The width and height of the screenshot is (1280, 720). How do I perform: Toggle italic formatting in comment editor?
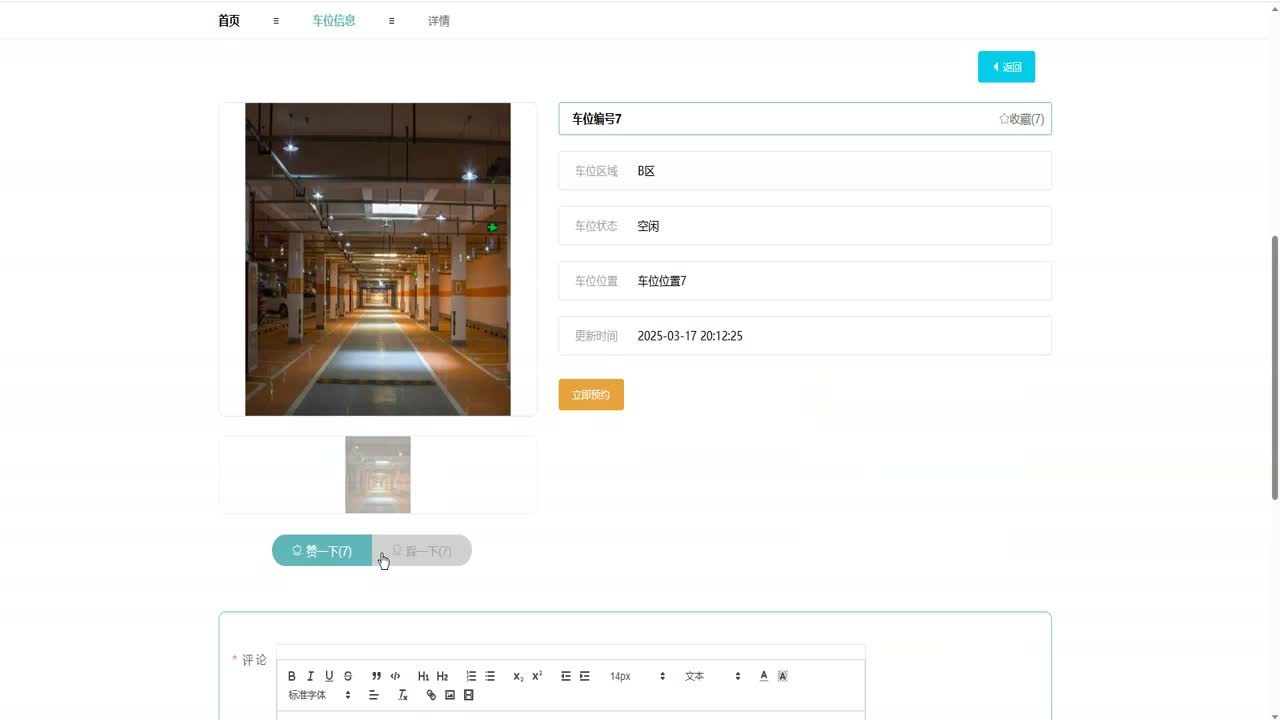310,676
